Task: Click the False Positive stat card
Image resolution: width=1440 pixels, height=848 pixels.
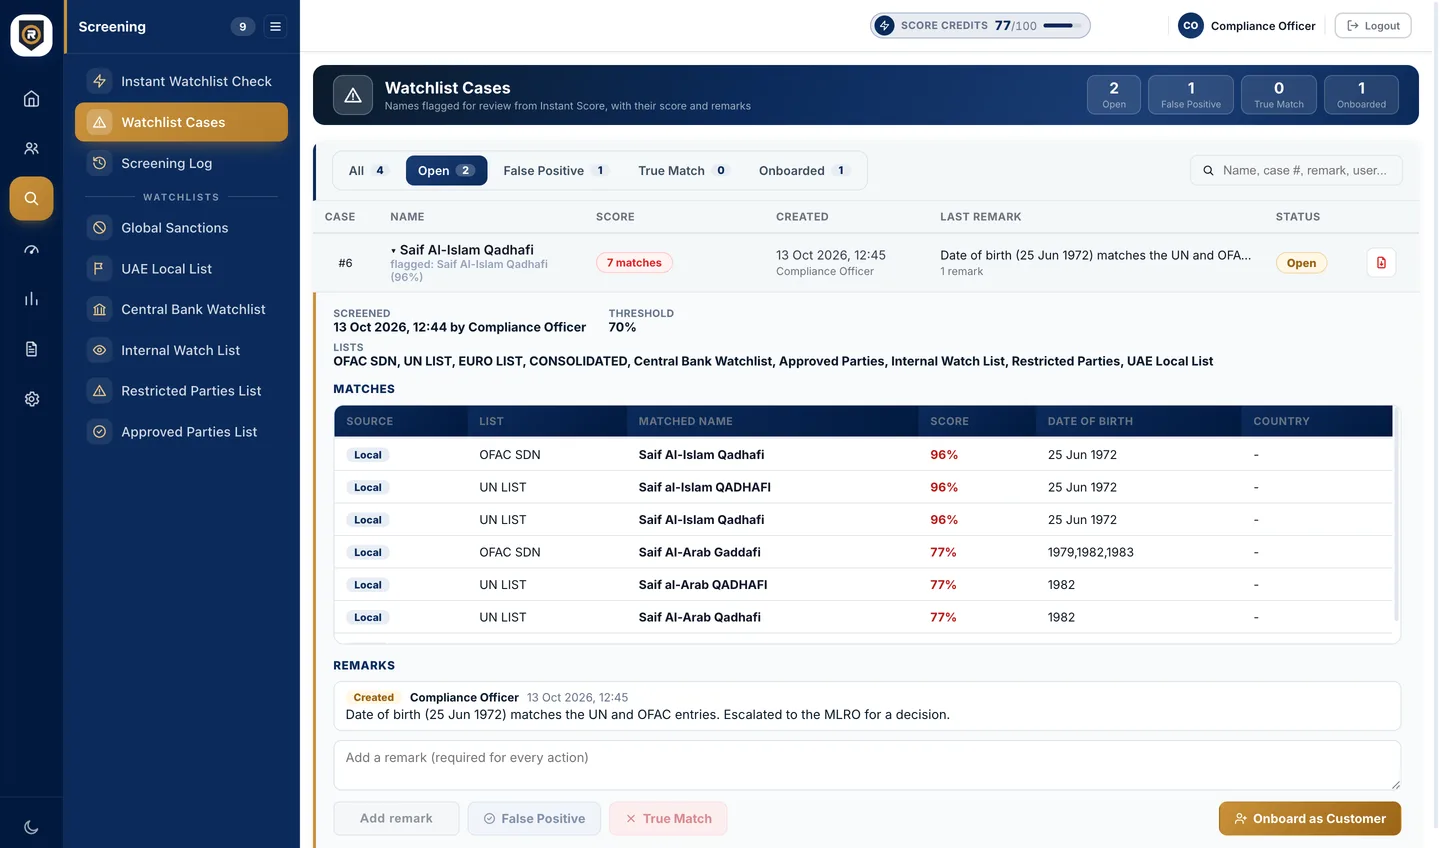Action: 1190,95
